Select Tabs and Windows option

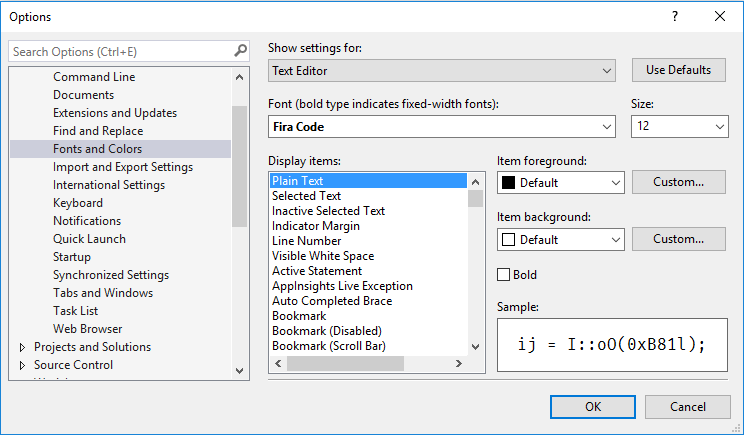[103, 293]
